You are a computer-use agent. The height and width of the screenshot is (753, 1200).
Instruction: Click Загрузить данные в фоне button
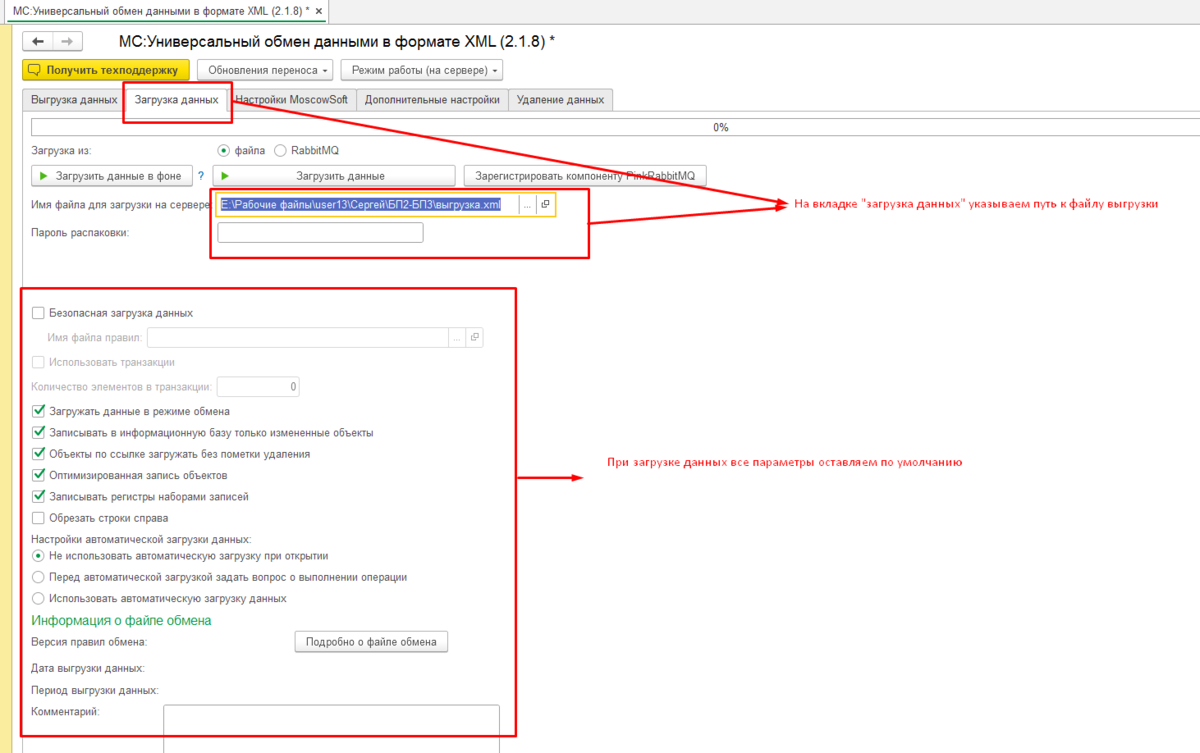(x=111, y=175)
